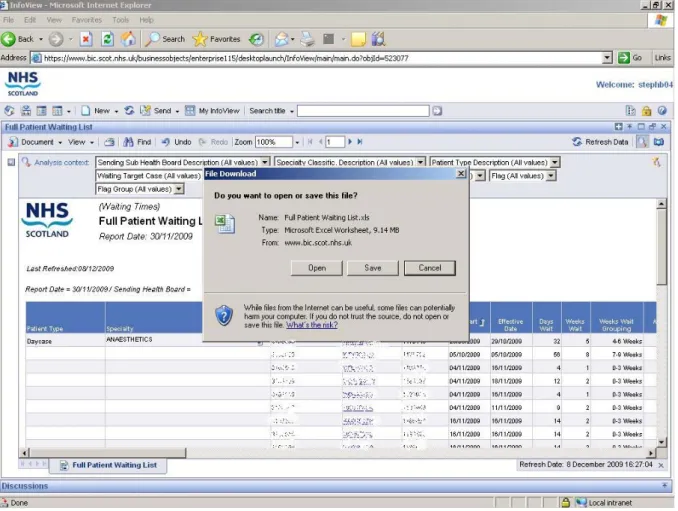Click the report horizontal scrollbar thumb
The image size is (678, 511).
click(x=108, y=453)
